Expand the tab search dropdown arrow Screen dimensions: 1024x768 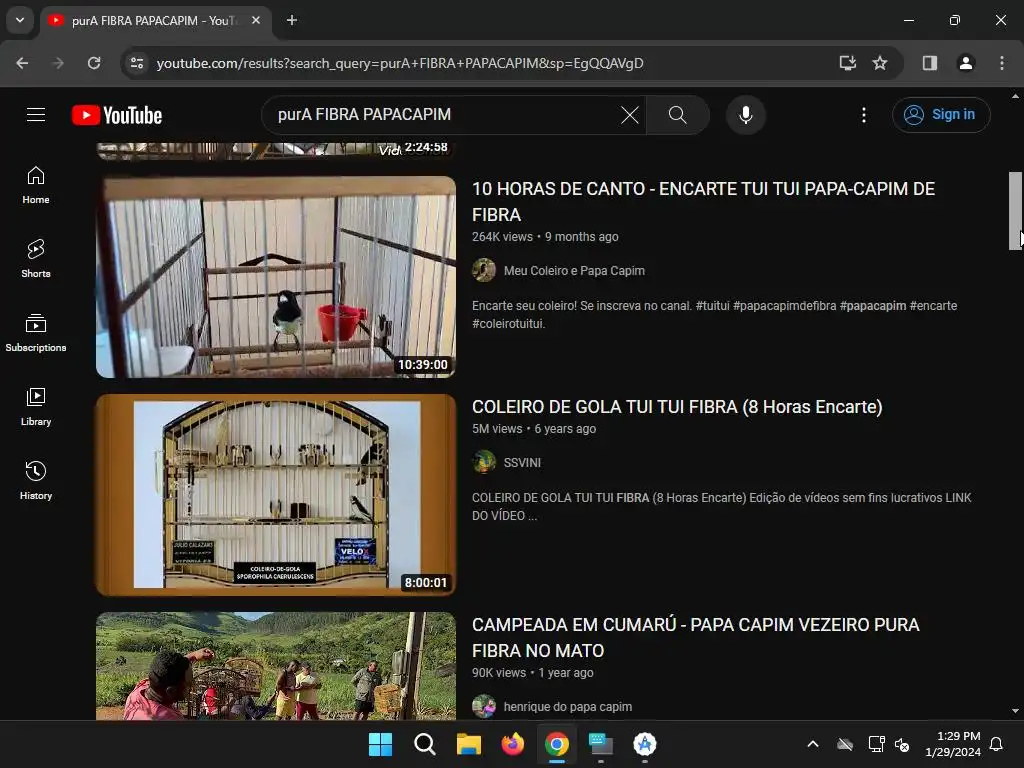tap(20, 20)
